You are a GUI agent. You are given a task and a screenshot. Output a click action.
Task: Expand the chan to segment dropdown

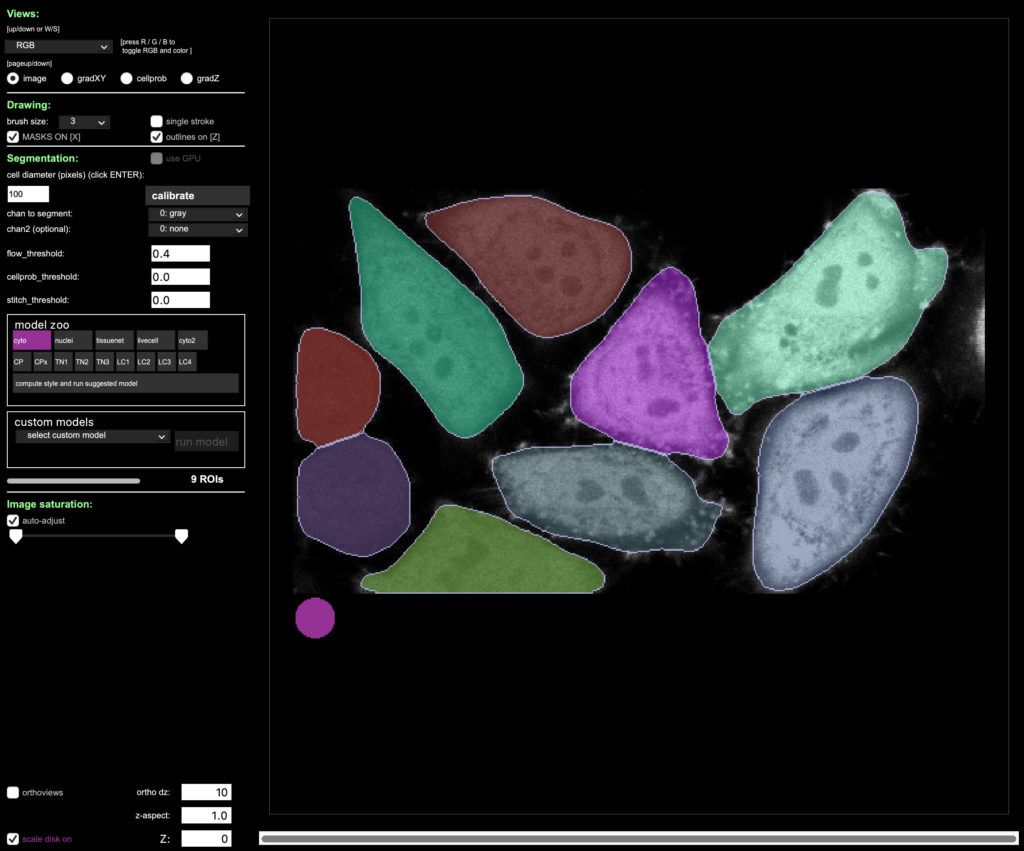point(197,214)
